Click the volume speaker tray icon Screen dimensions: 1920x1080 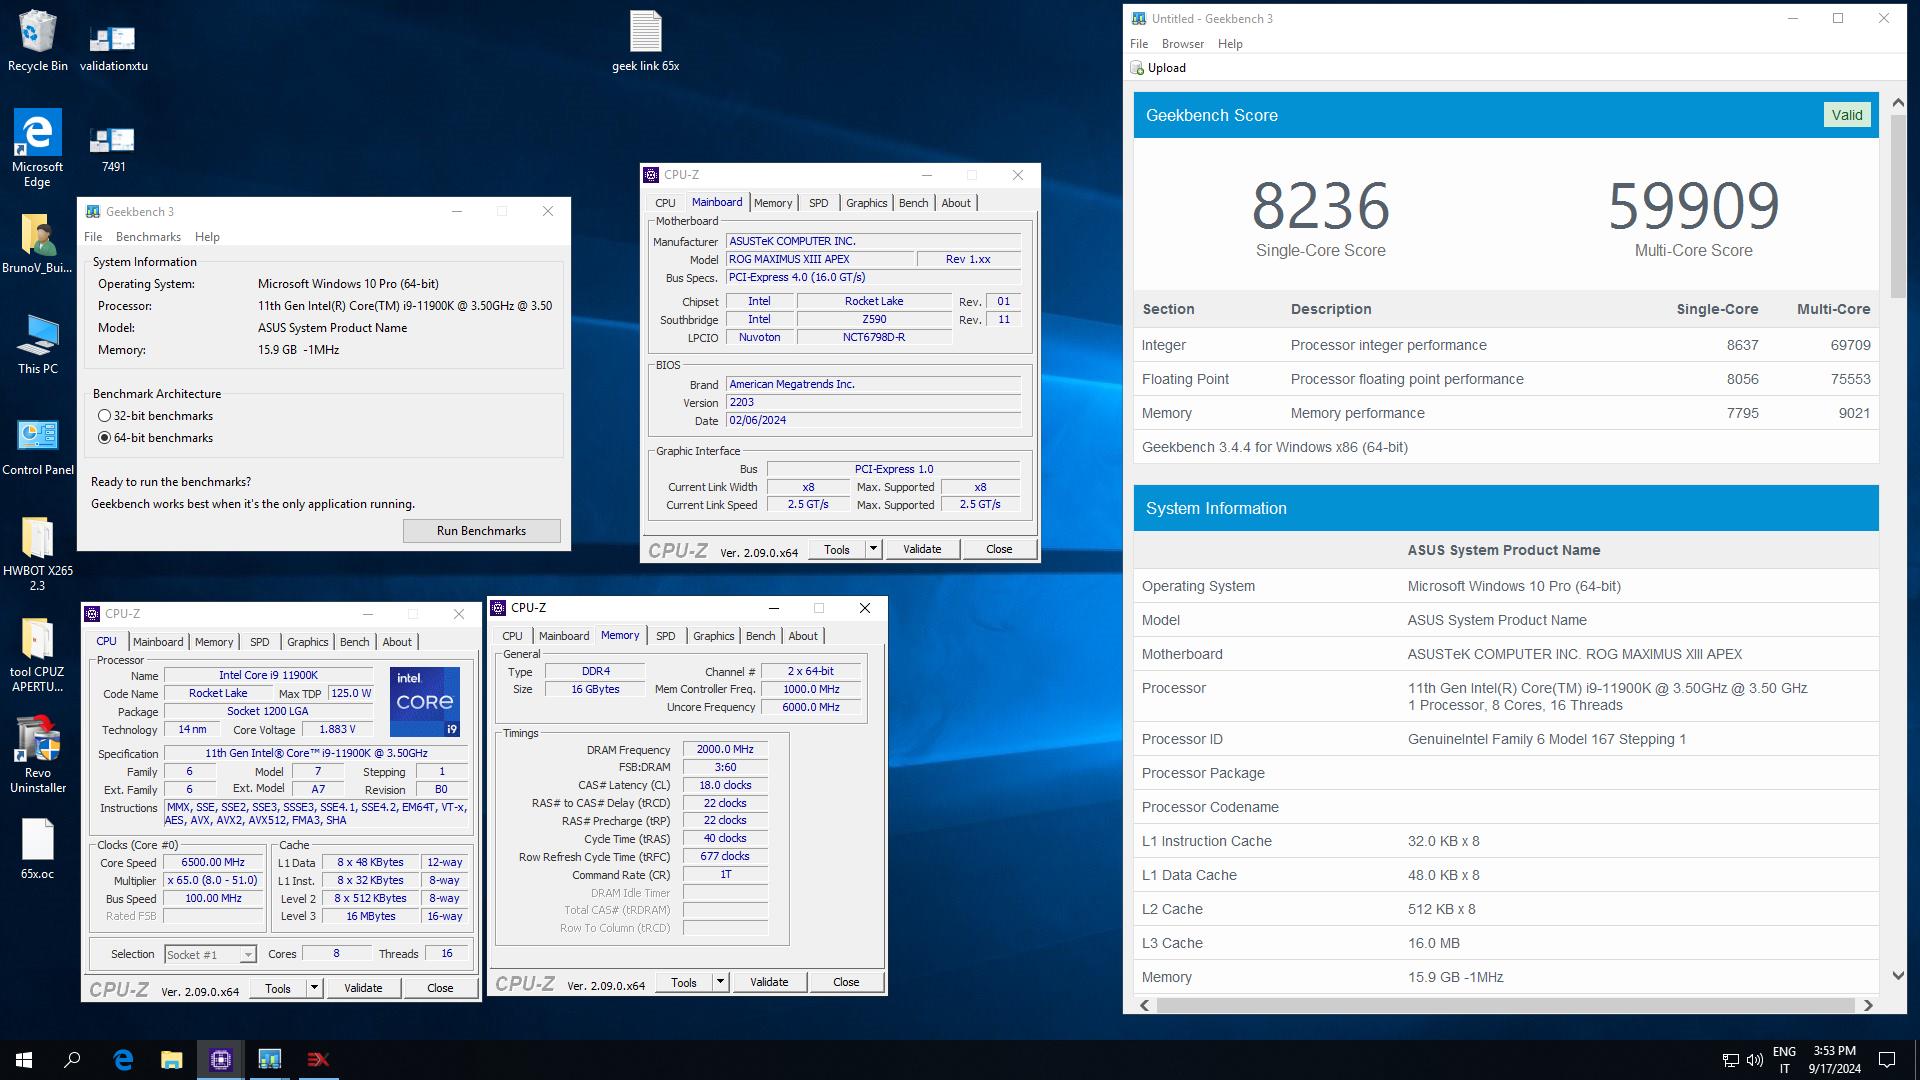(x=1755, y=1060)
